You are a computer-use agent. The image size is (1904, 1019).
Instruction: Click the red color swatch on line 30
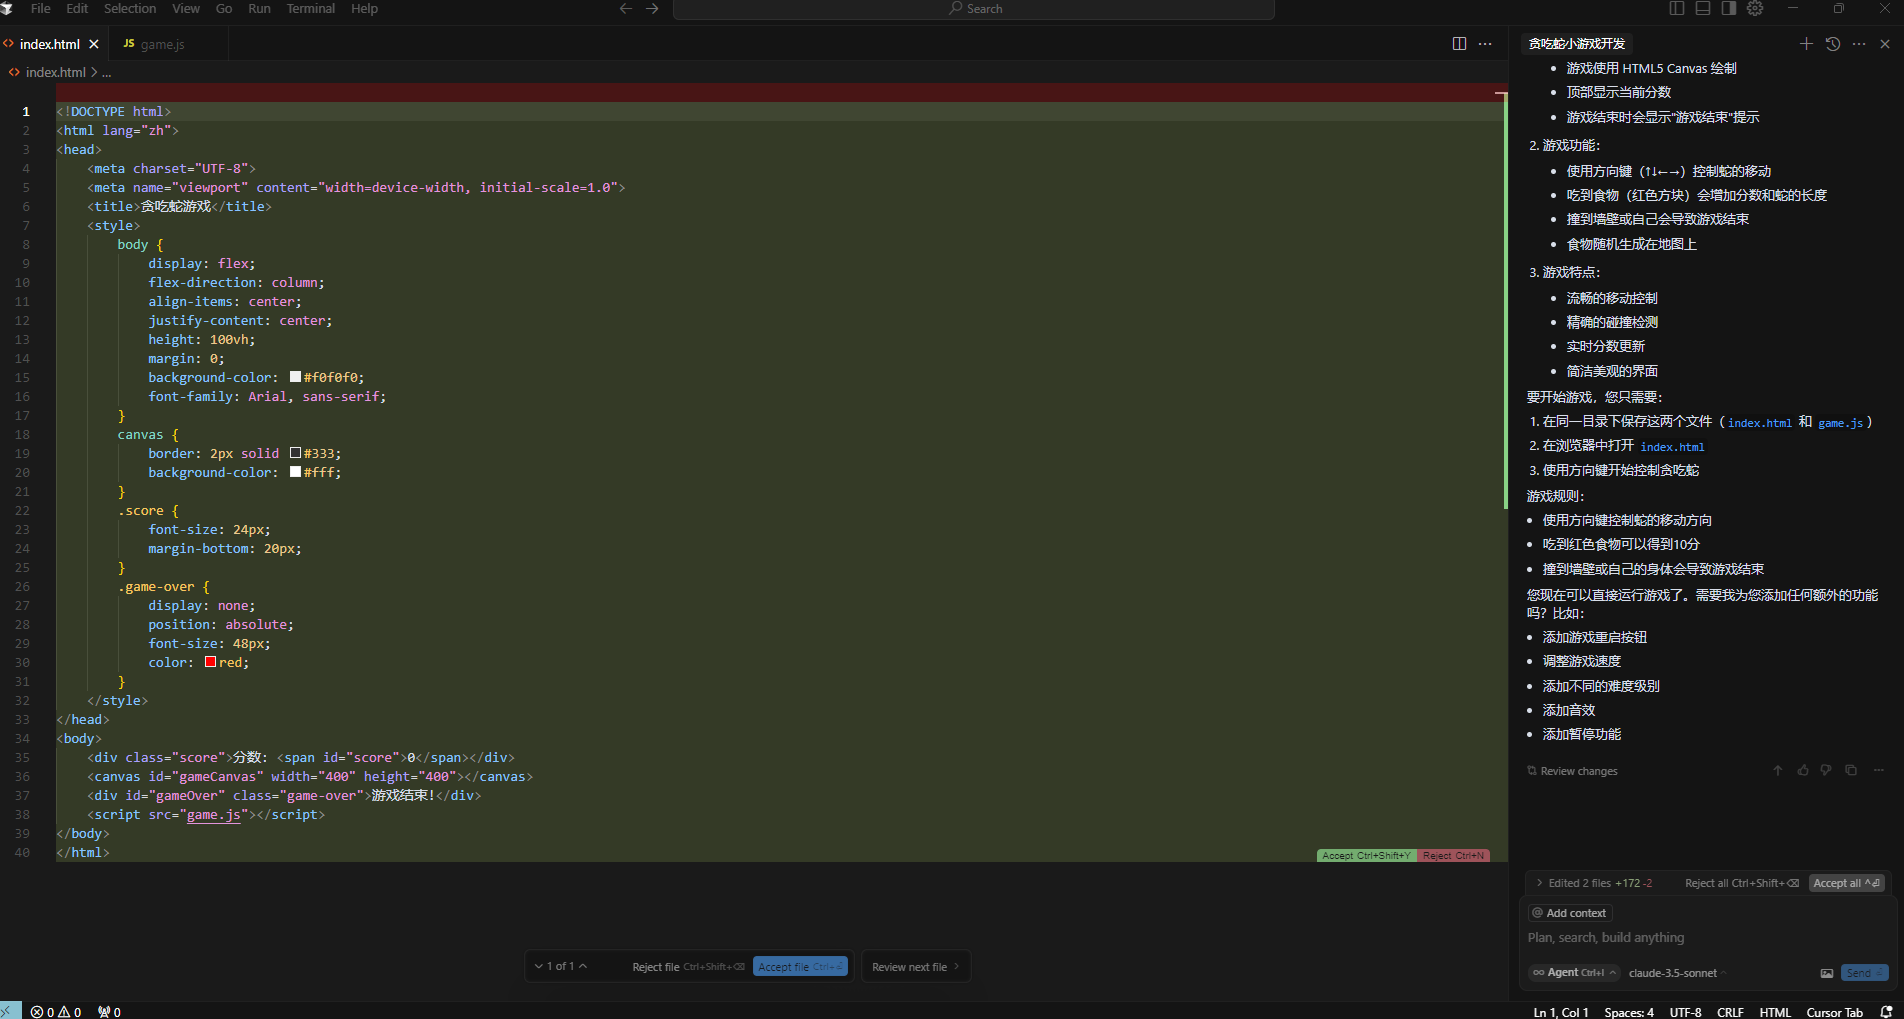211,662
